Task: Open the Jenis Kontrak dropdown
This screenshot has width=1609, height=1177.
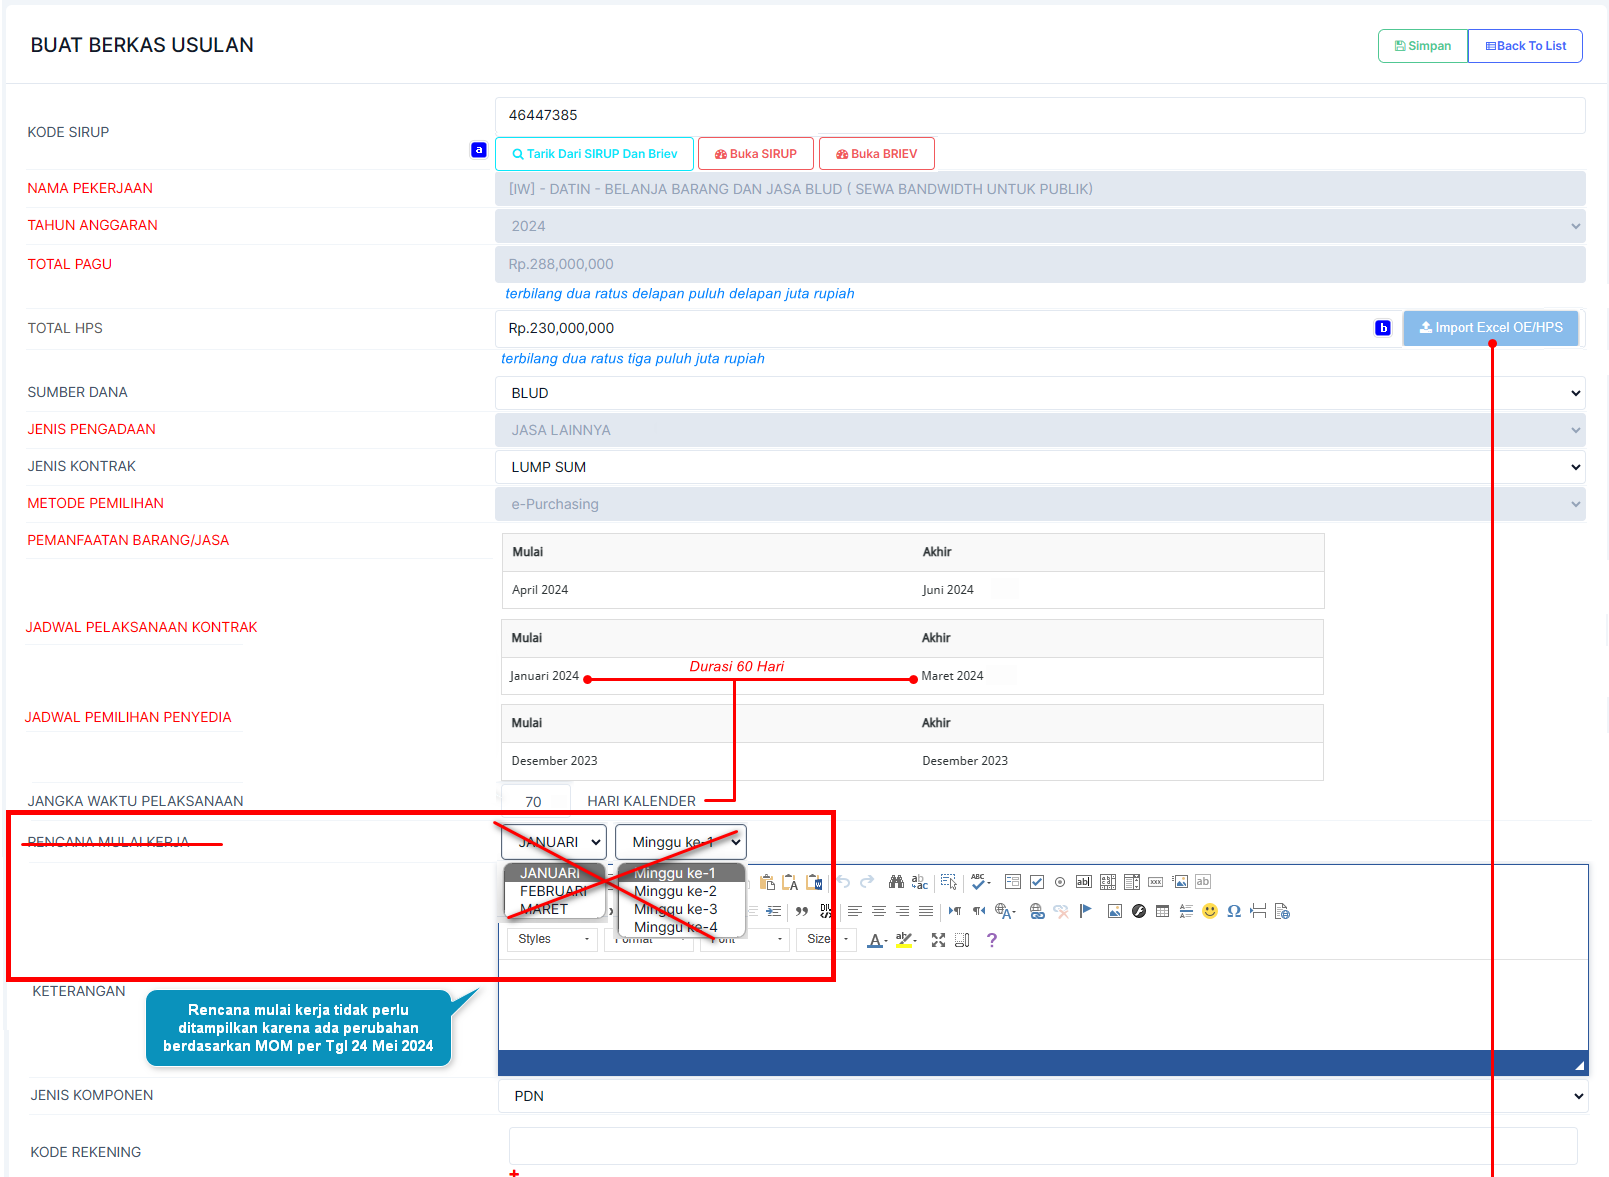Action: click(x=1040, y=467)
